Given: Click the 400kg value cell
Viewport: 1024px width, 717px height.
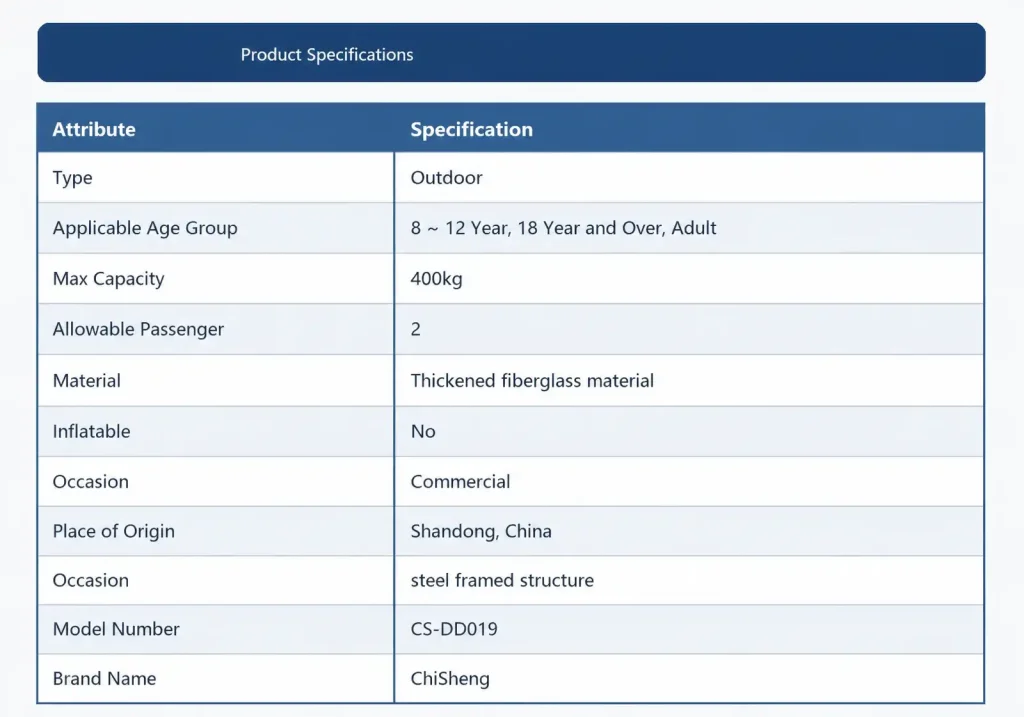Looking at the screenshot, I should [x=689, y=279].
